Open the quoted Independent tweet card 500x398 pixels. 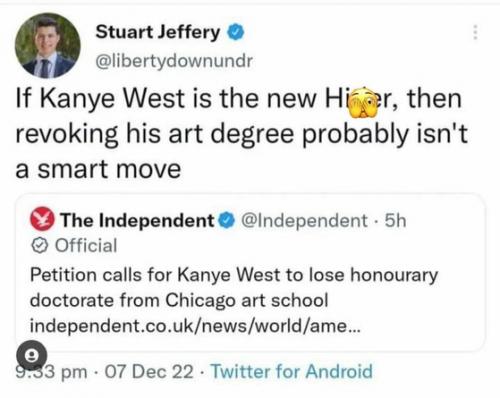(250, 272)
